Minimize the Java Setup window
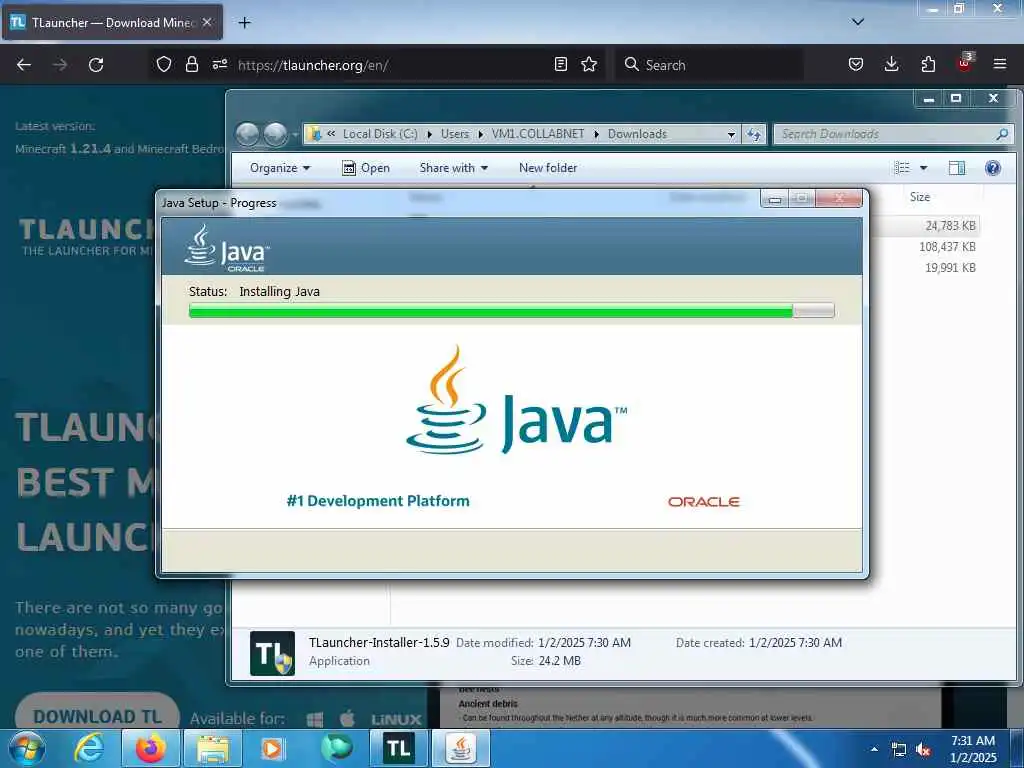Screen dimensions: 1024x768 coord(775,199)
